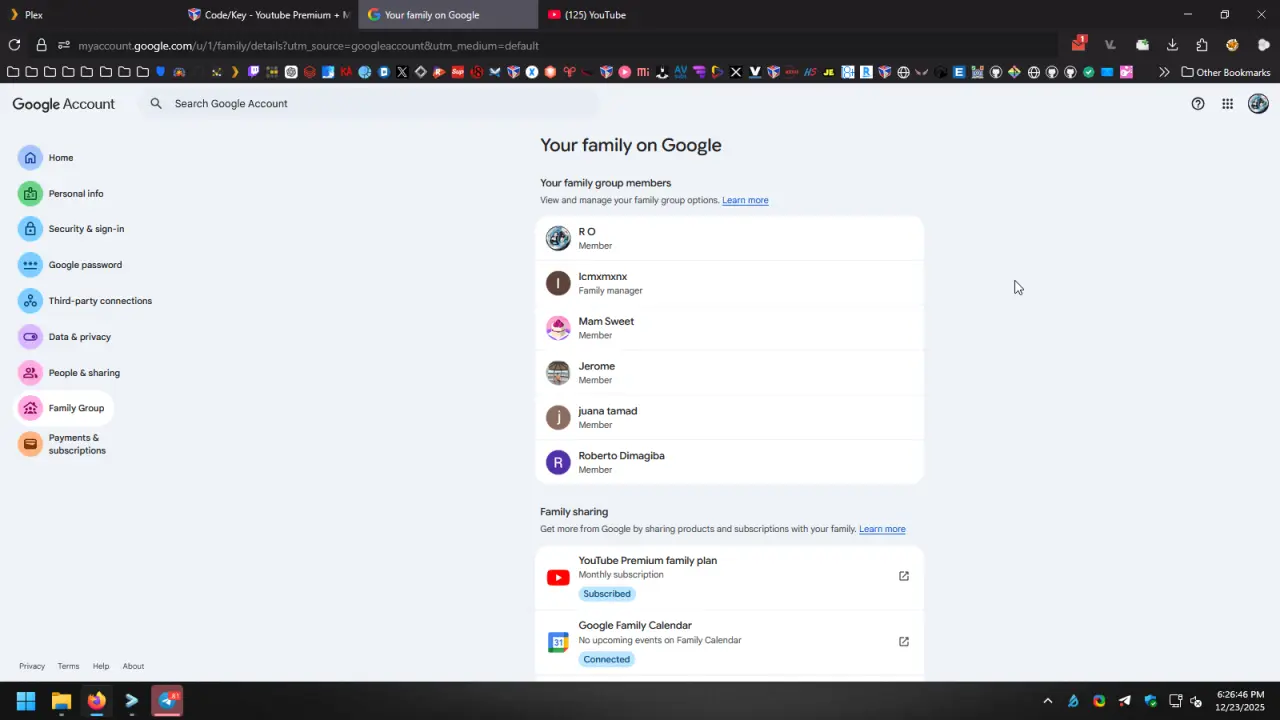
Task: Open Other Bookmarks folder
Action: [1226, 72]
